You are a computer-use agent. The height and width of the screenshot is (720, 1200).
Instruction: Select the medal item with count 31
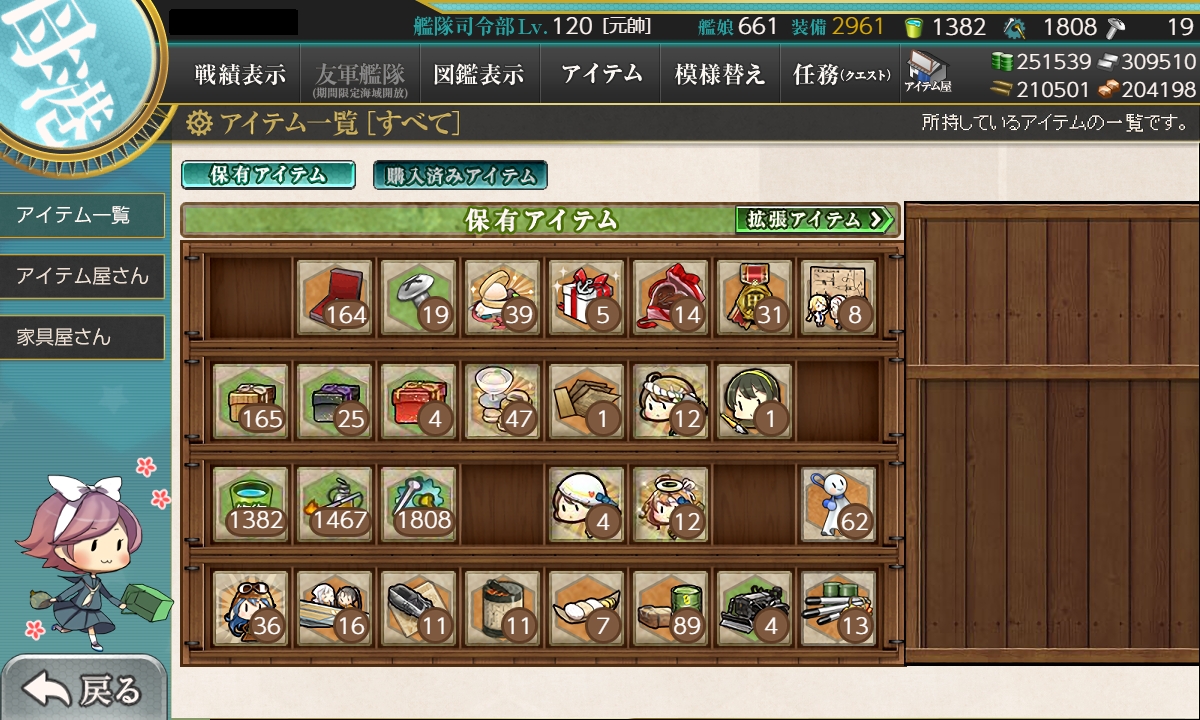pos(755,297)
